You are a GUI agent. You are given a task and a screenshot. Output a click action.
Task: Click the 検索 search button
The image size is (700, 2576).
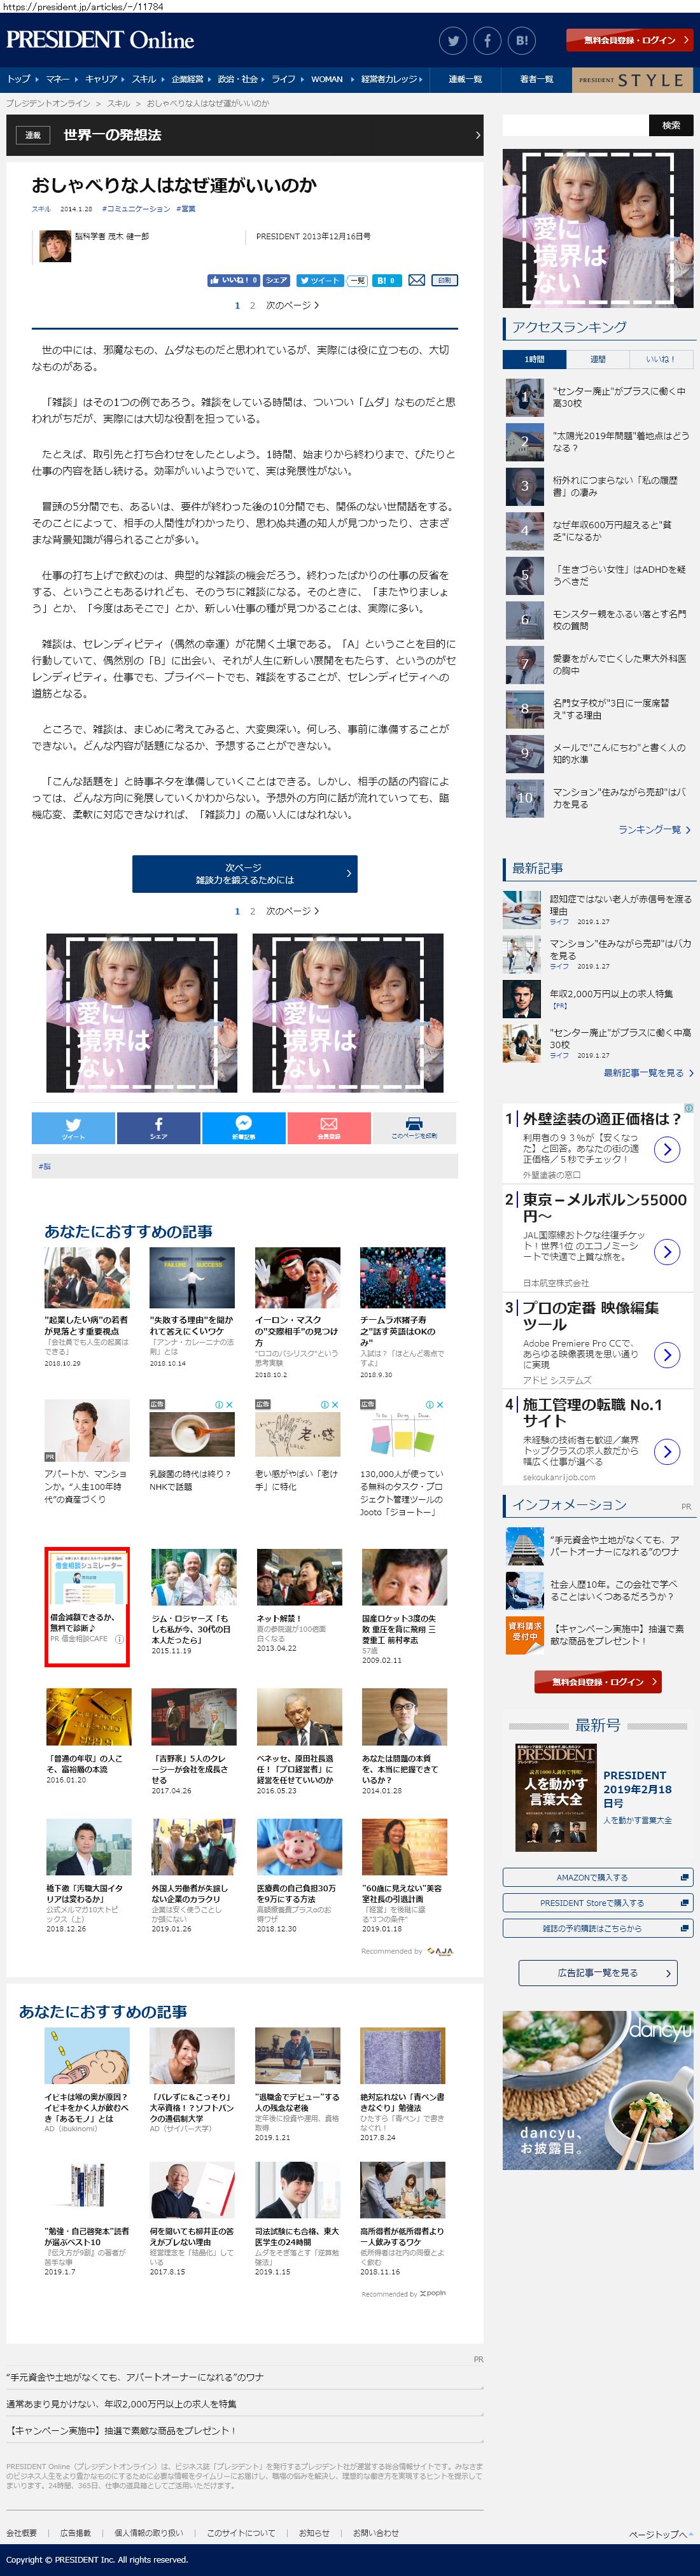click(671, 125)
